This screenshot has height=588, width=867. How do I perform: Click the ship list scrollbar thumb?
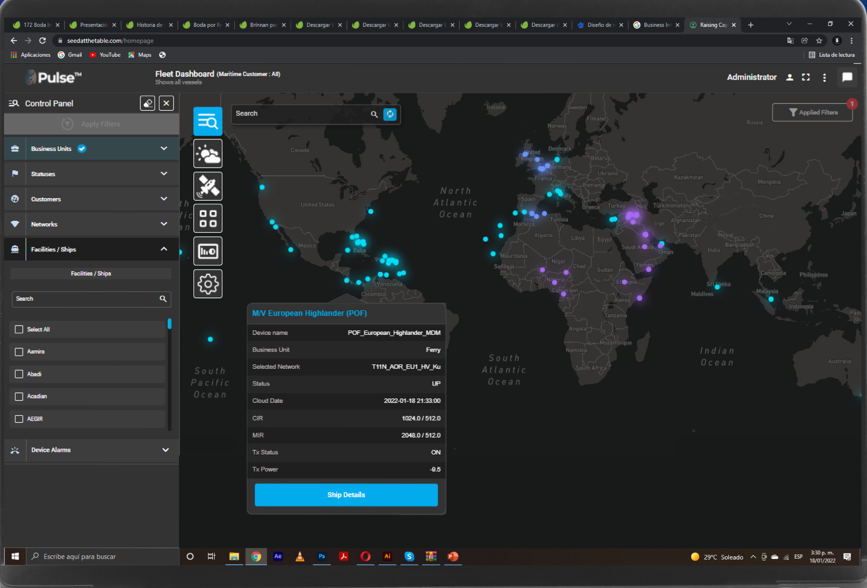coord(169,324)
